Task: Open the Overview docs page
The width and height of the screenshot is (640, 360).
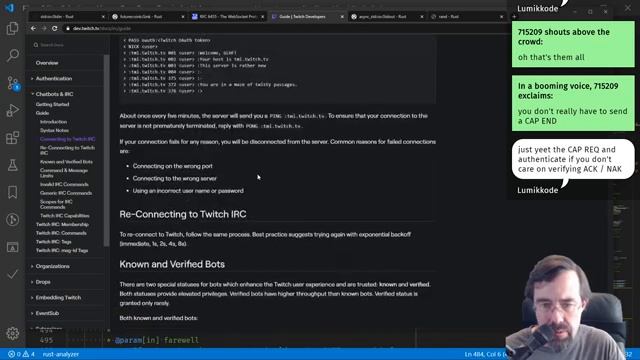Action: tap(47, 63)
